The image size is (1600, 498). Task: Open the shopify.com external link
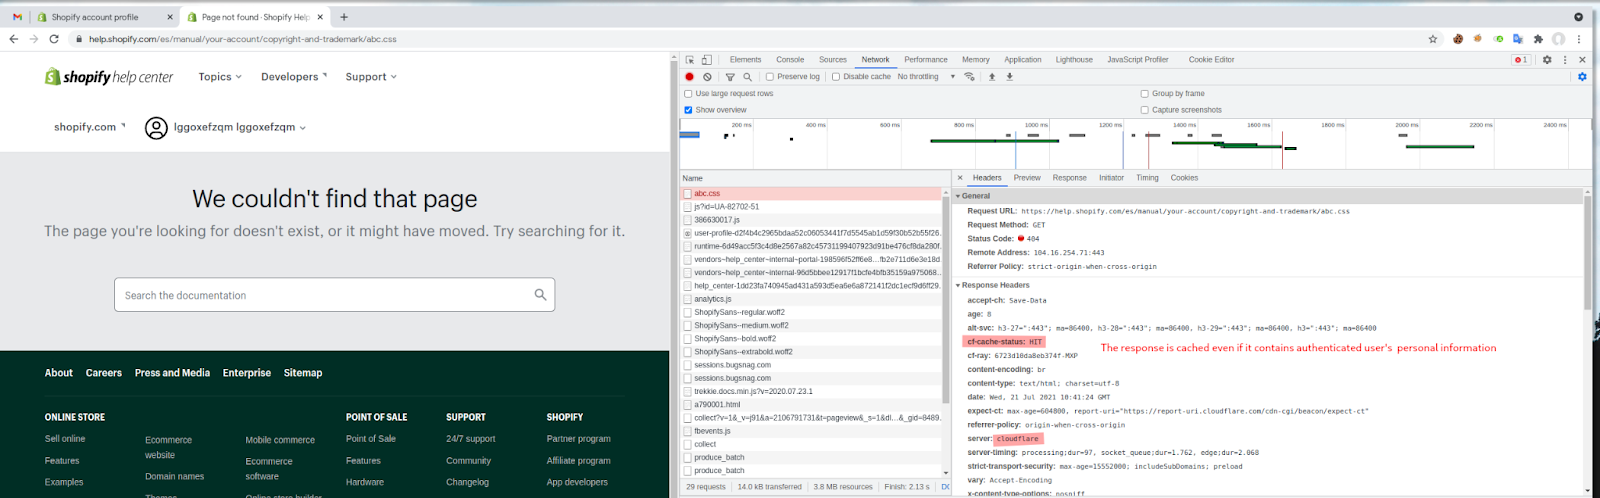pos(90,127)
